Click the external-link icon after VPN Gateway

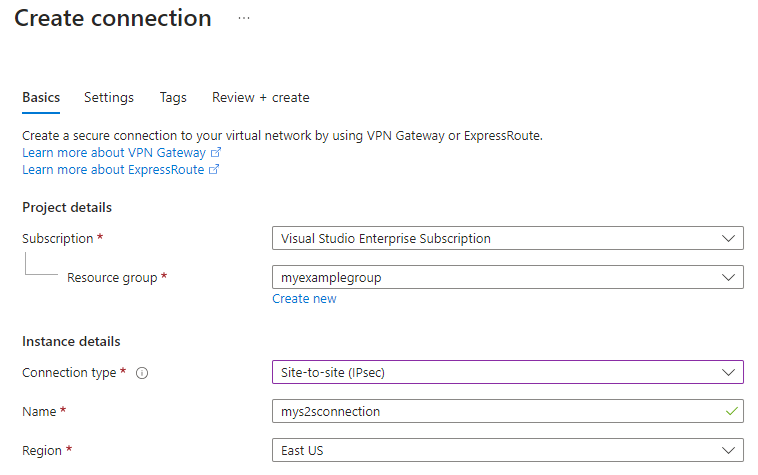(216, 153)
